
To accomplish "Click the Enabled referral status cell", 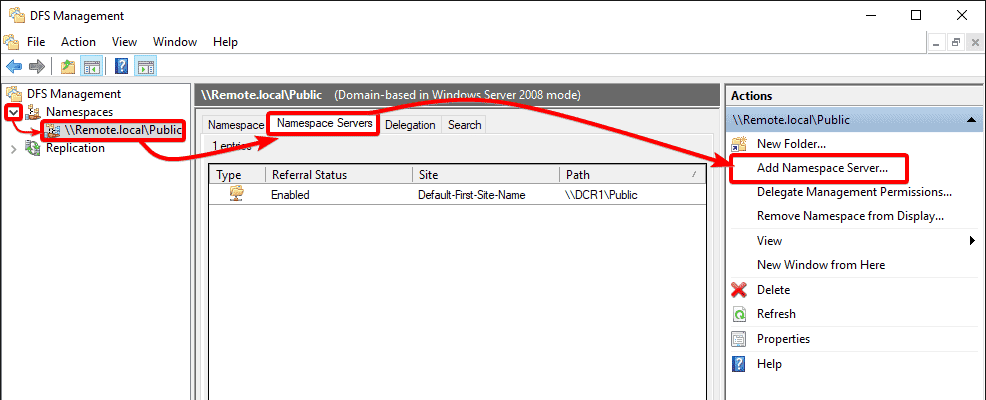I will coord(290,195).
